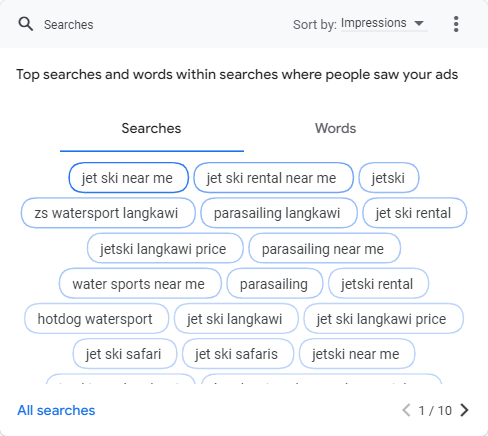Open the All searches link
The height and width of the screenshot is (436, 488).
pos(56,410)
